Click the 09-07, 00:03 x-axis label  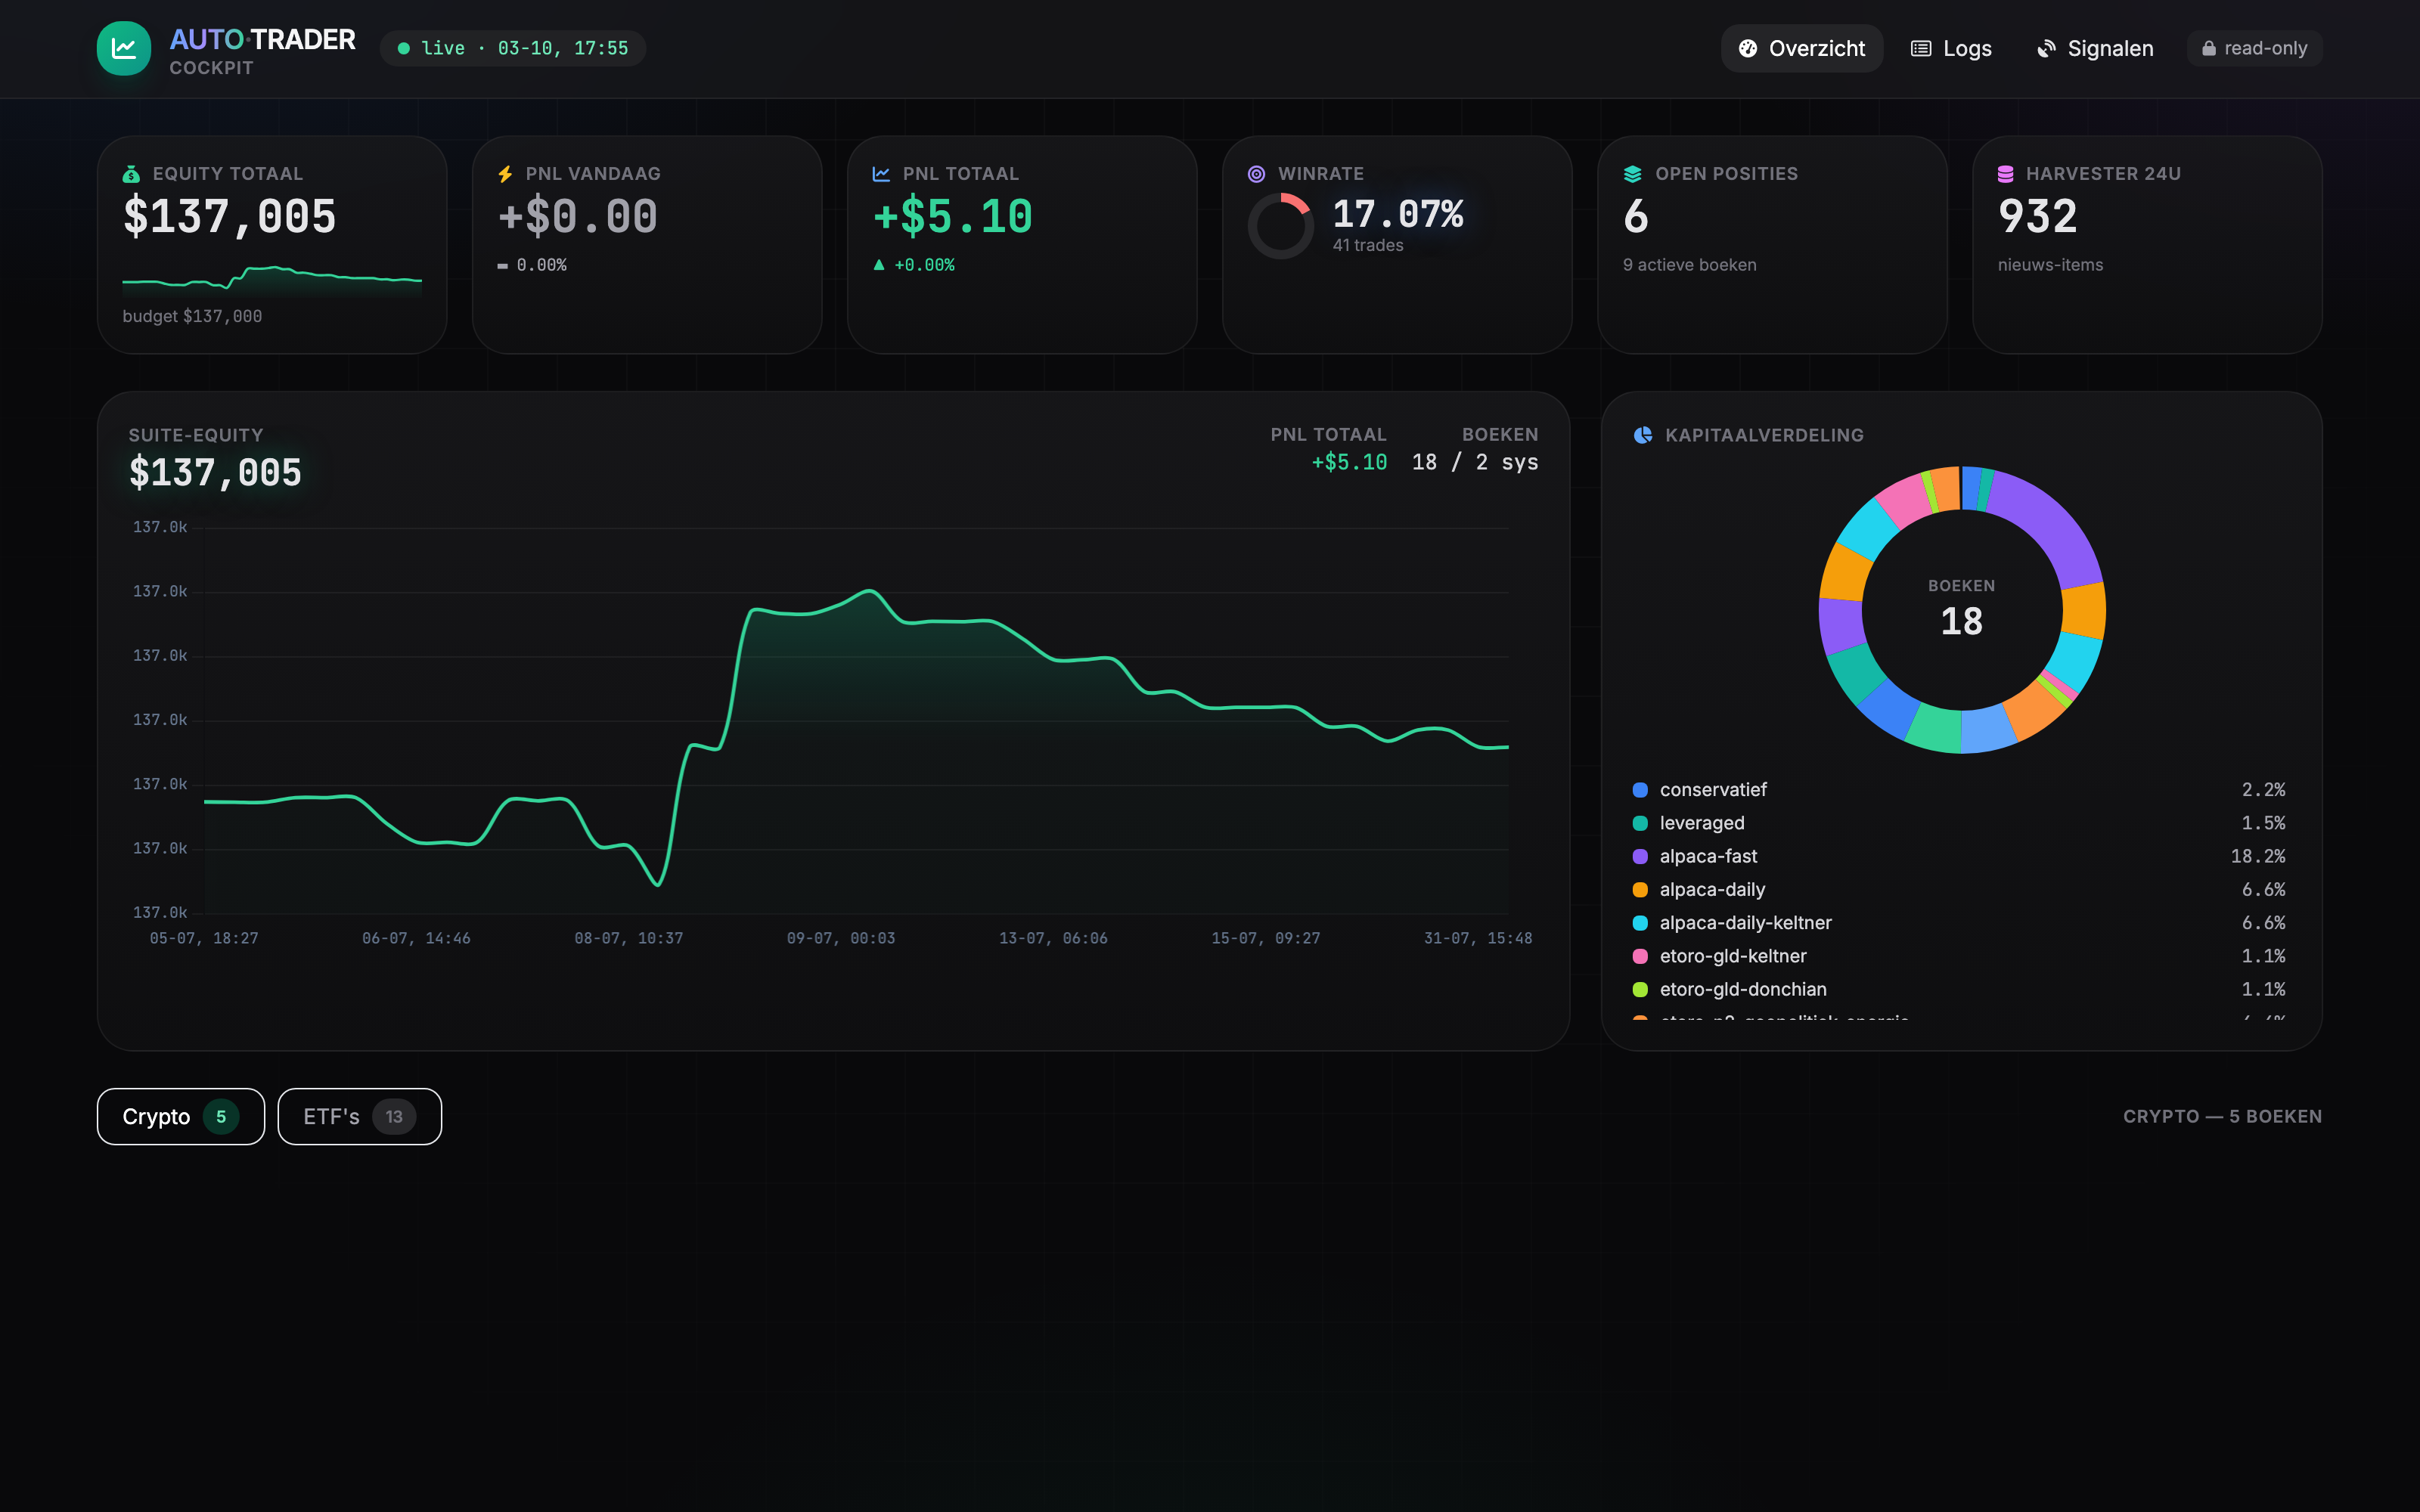841,938
